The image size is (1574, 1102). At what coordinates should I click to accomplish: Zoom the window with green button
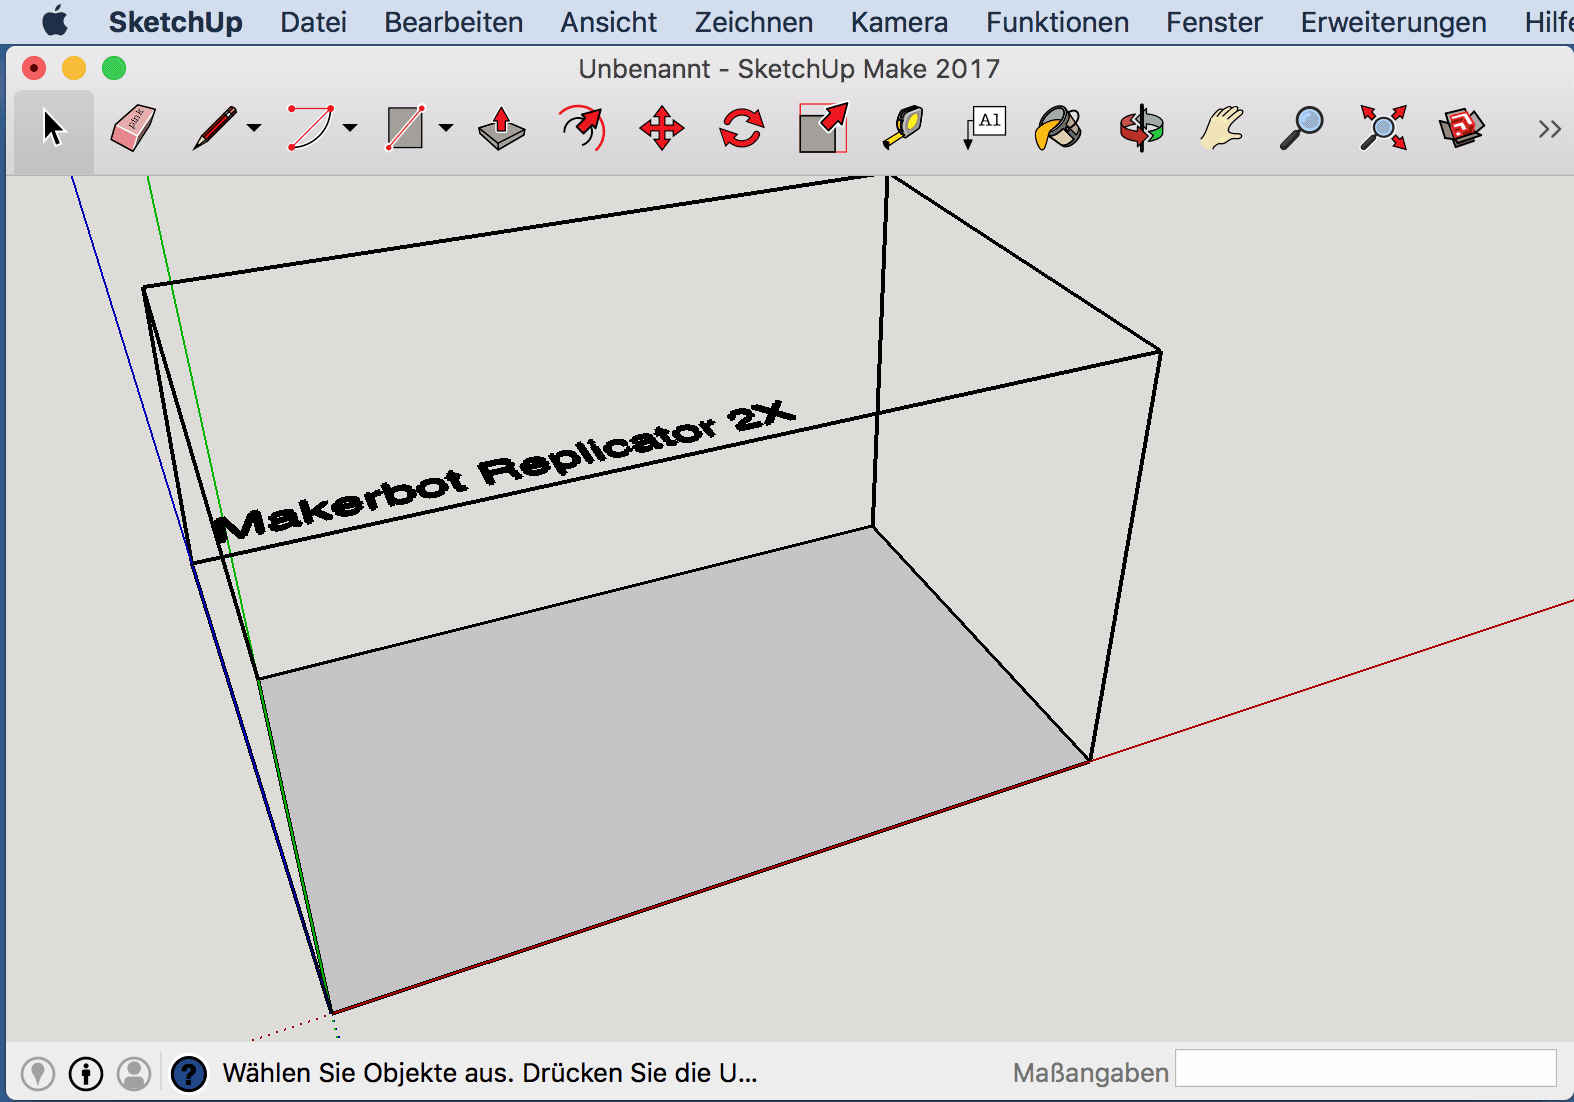point(114,68)
